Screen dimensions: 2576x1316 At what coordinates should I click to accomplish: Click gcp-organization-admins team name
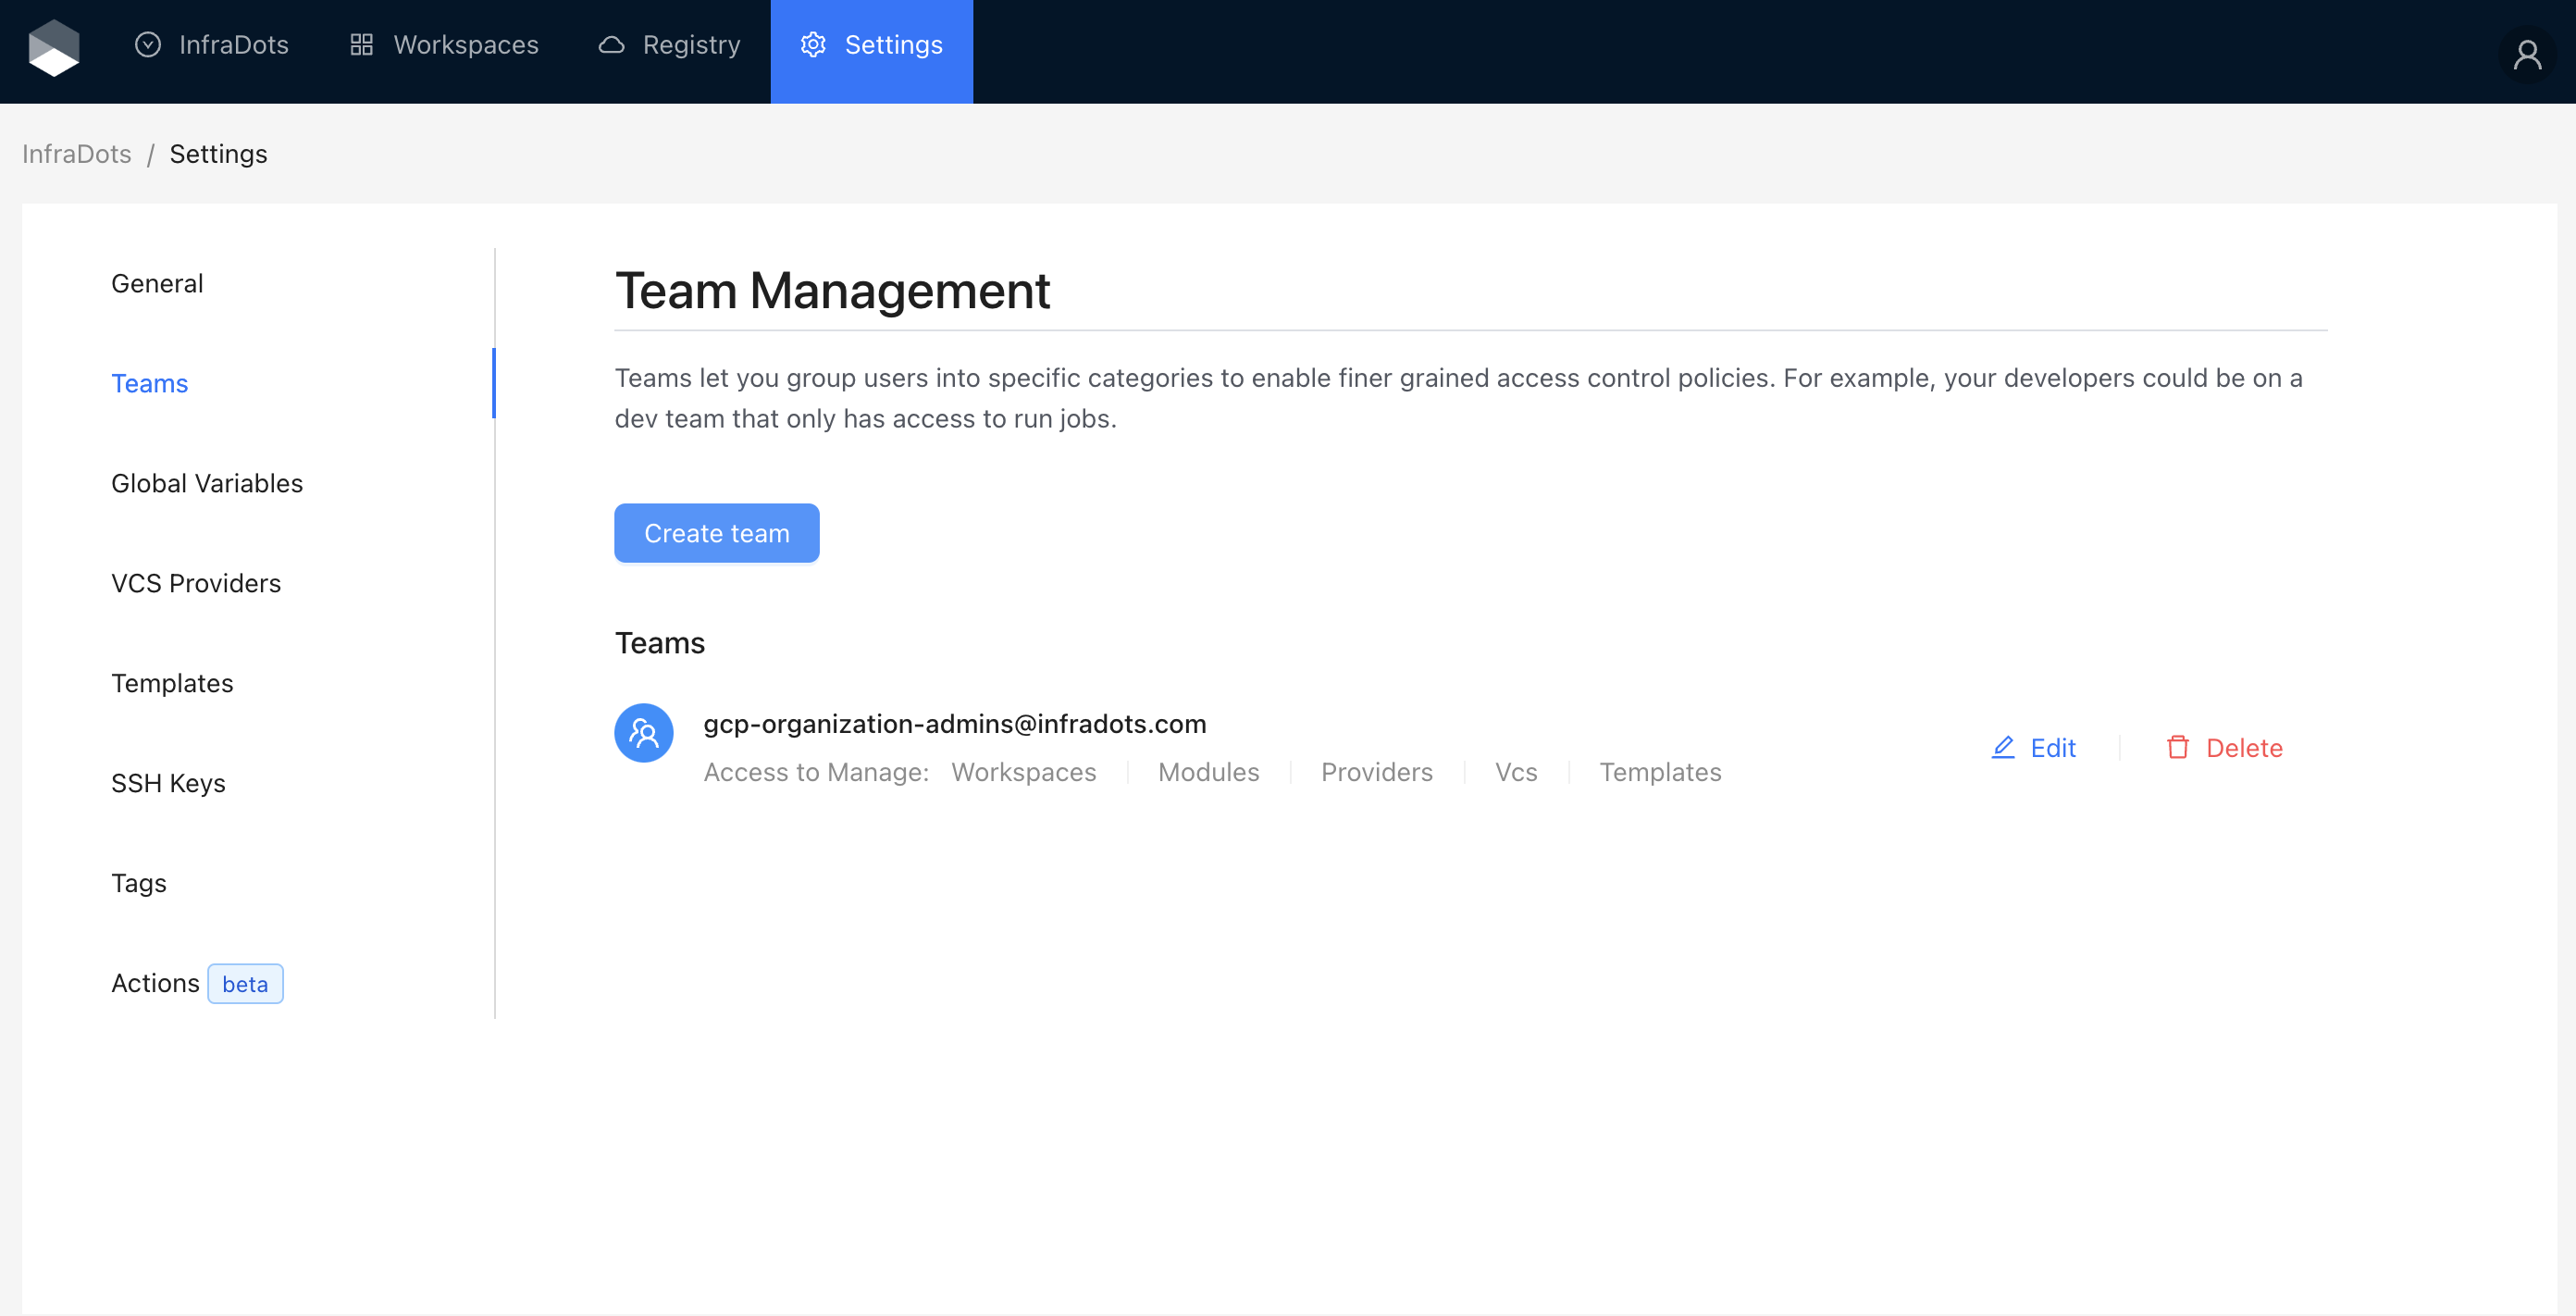coord(954,724)
